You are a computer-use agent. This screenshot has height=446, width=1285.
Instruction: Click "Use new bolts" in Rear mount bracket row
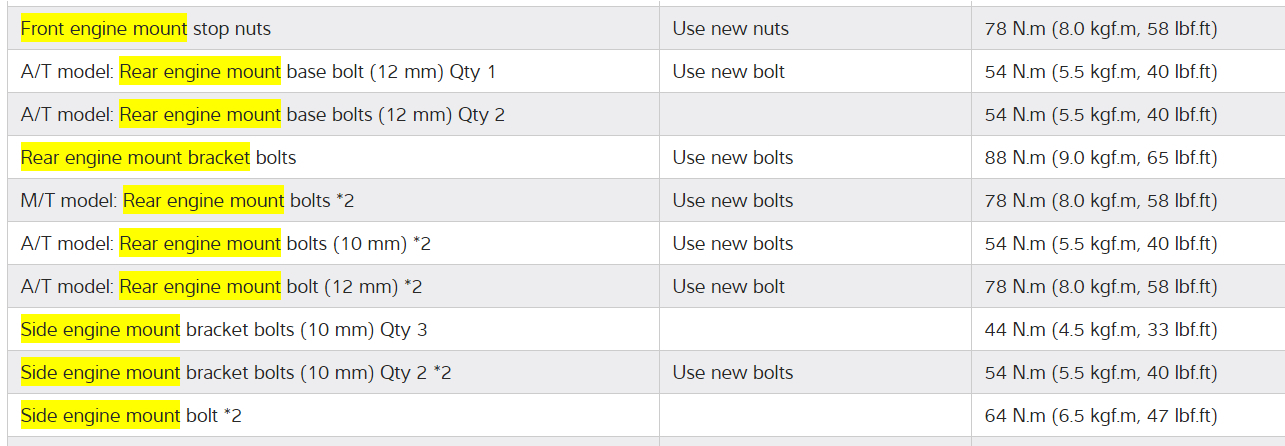click(x=732, y=158)
